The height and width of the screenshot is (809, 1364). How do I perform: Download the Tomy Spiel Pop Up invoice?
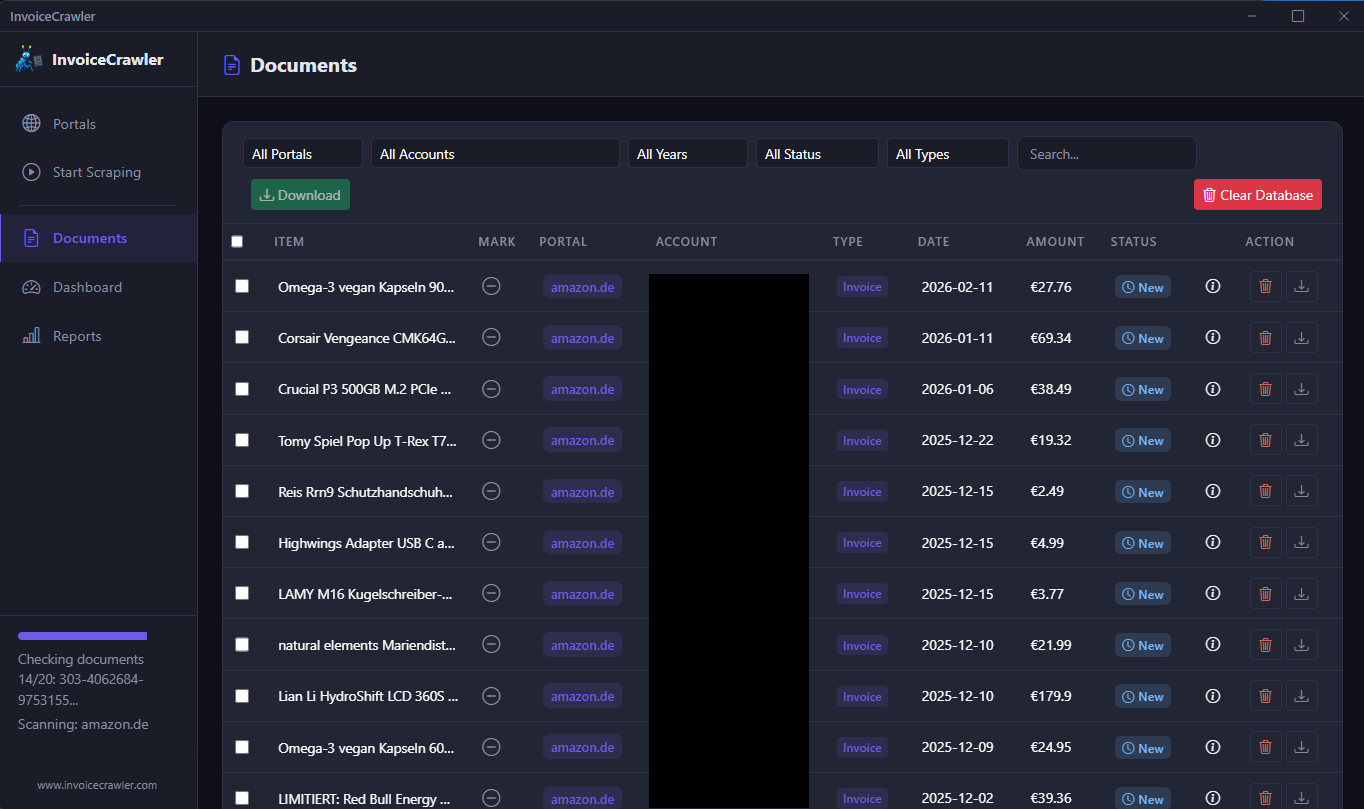point(1301,440)
